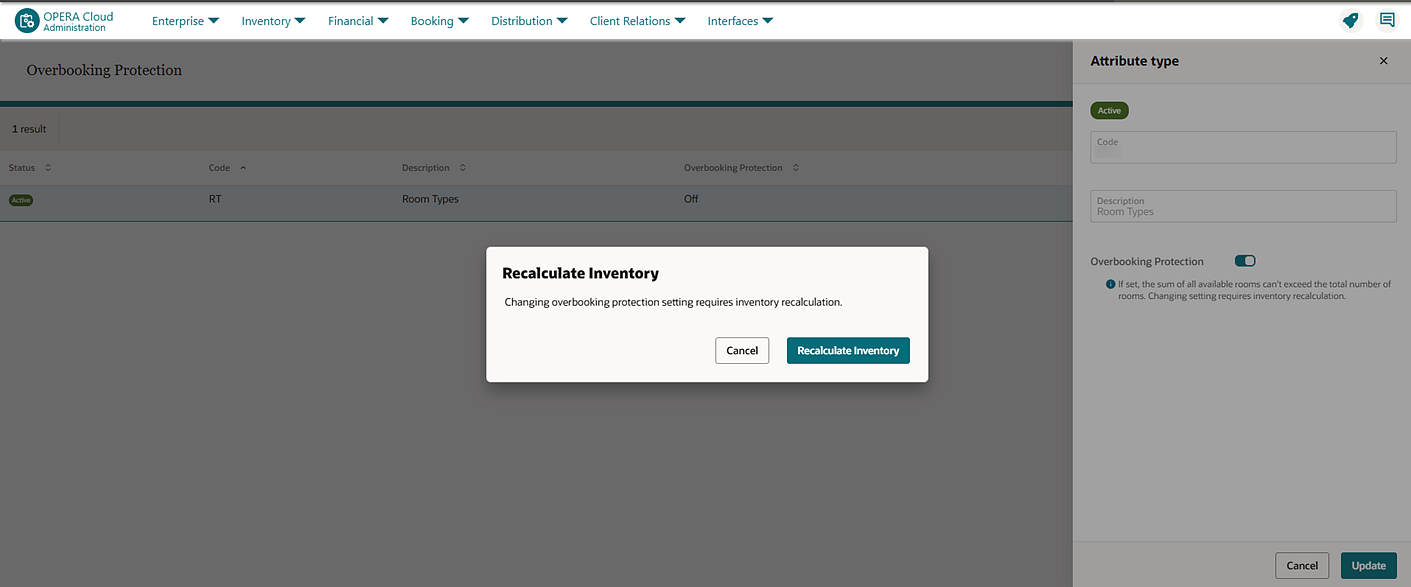Click the Active badge in Attribute type panel
The image size is (1411, 587).
[1109, 111]
